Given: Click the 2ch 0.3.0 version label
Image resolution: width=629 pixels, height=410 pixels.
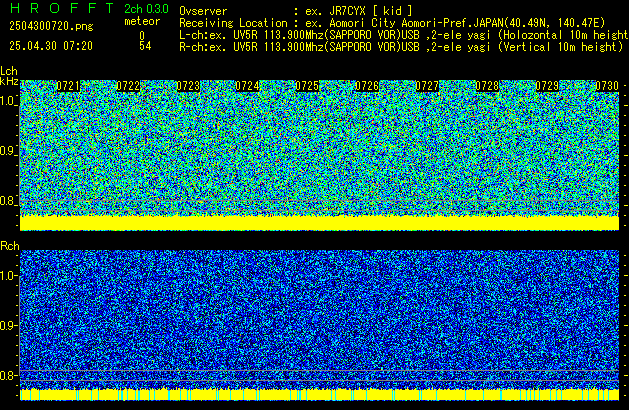Looking at the screenshot, I should tap(146, 9).
